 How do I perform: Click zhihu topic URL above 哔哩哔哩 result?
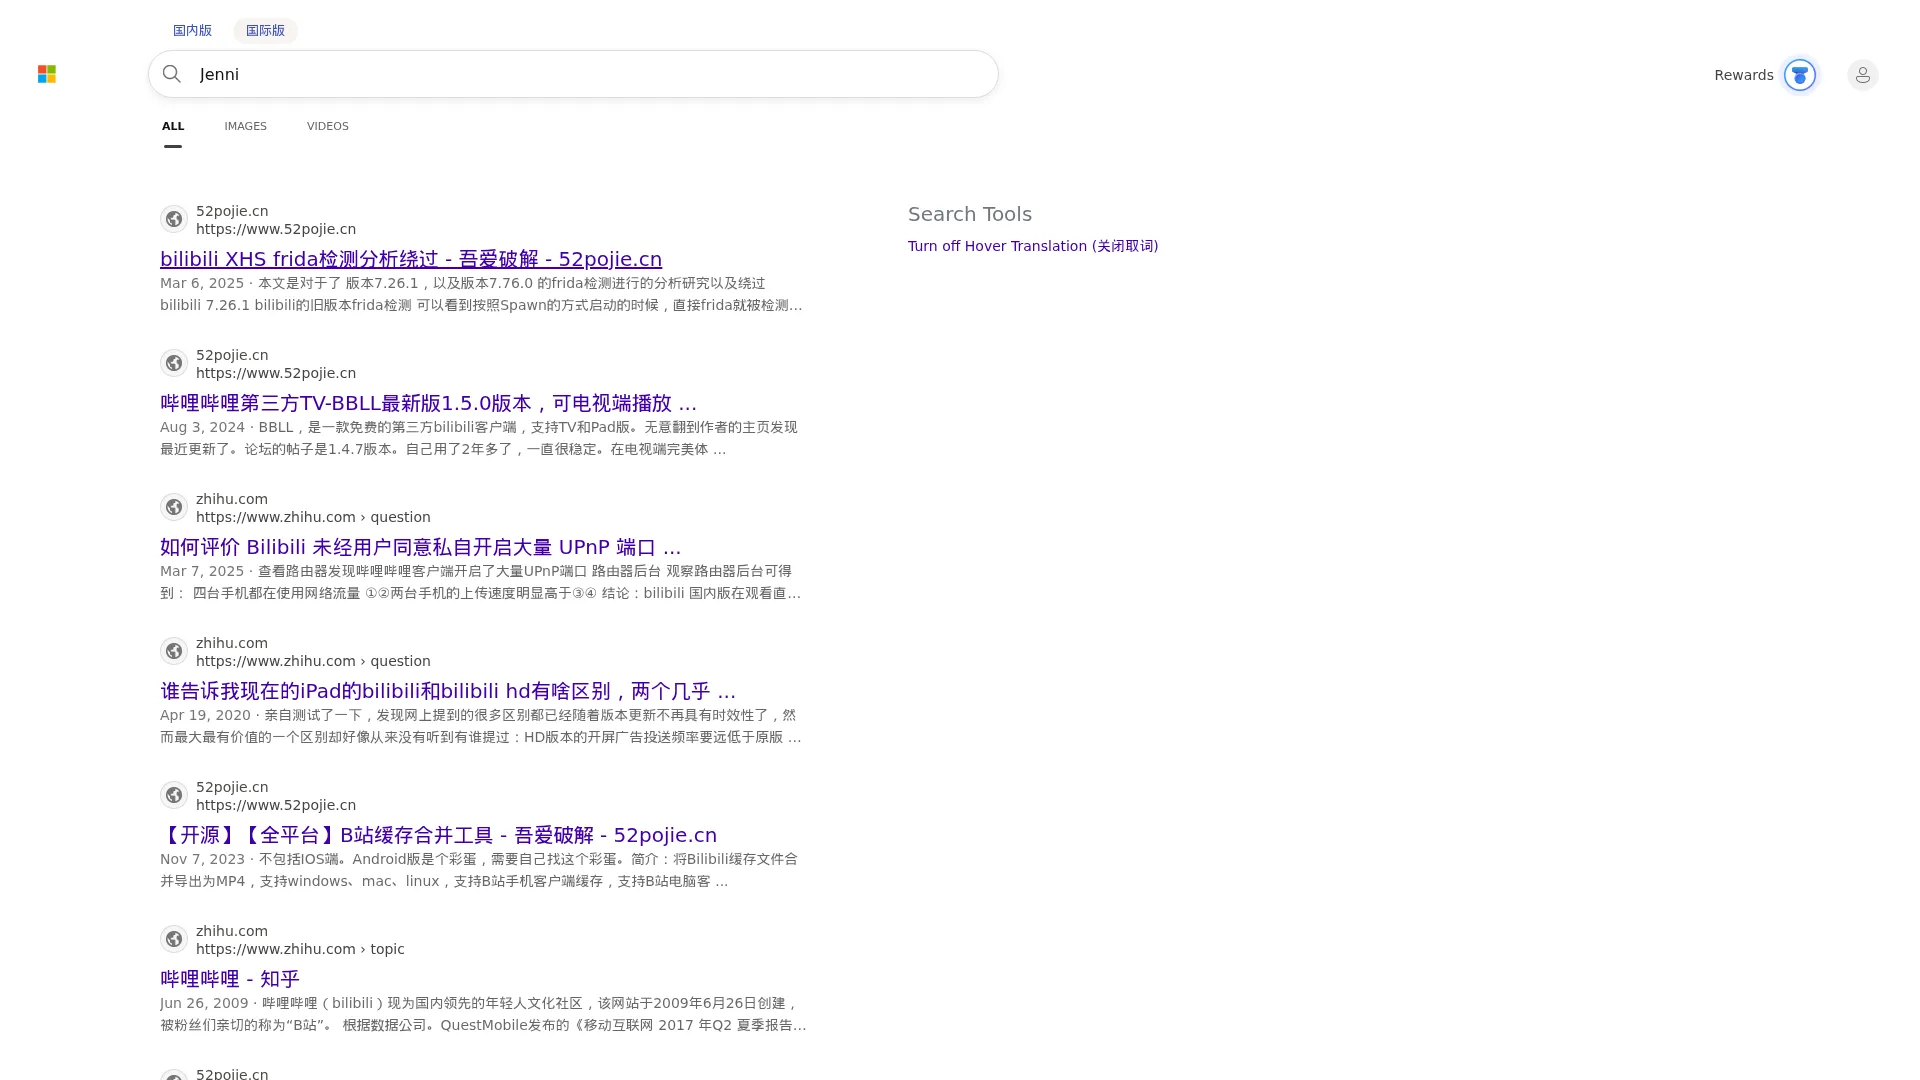tap(300, 949)
